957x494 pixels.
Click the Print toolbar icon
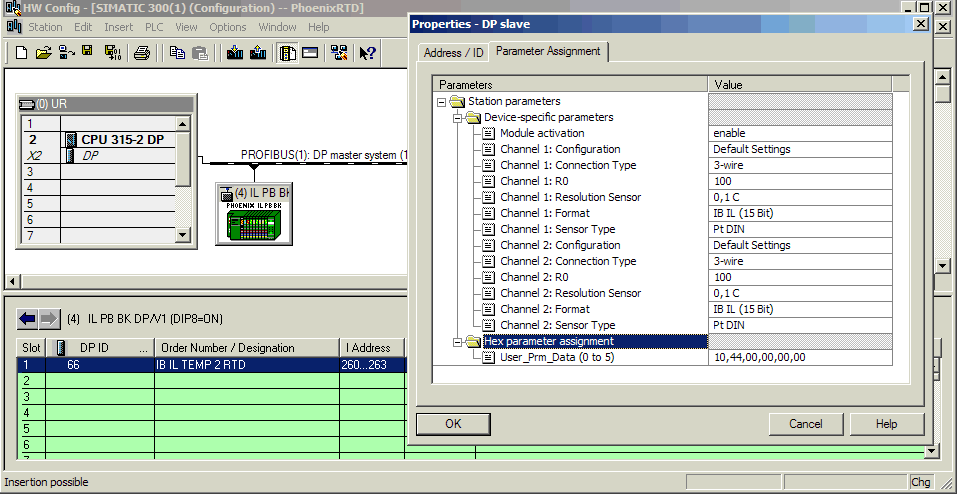[x=142, y=53]
